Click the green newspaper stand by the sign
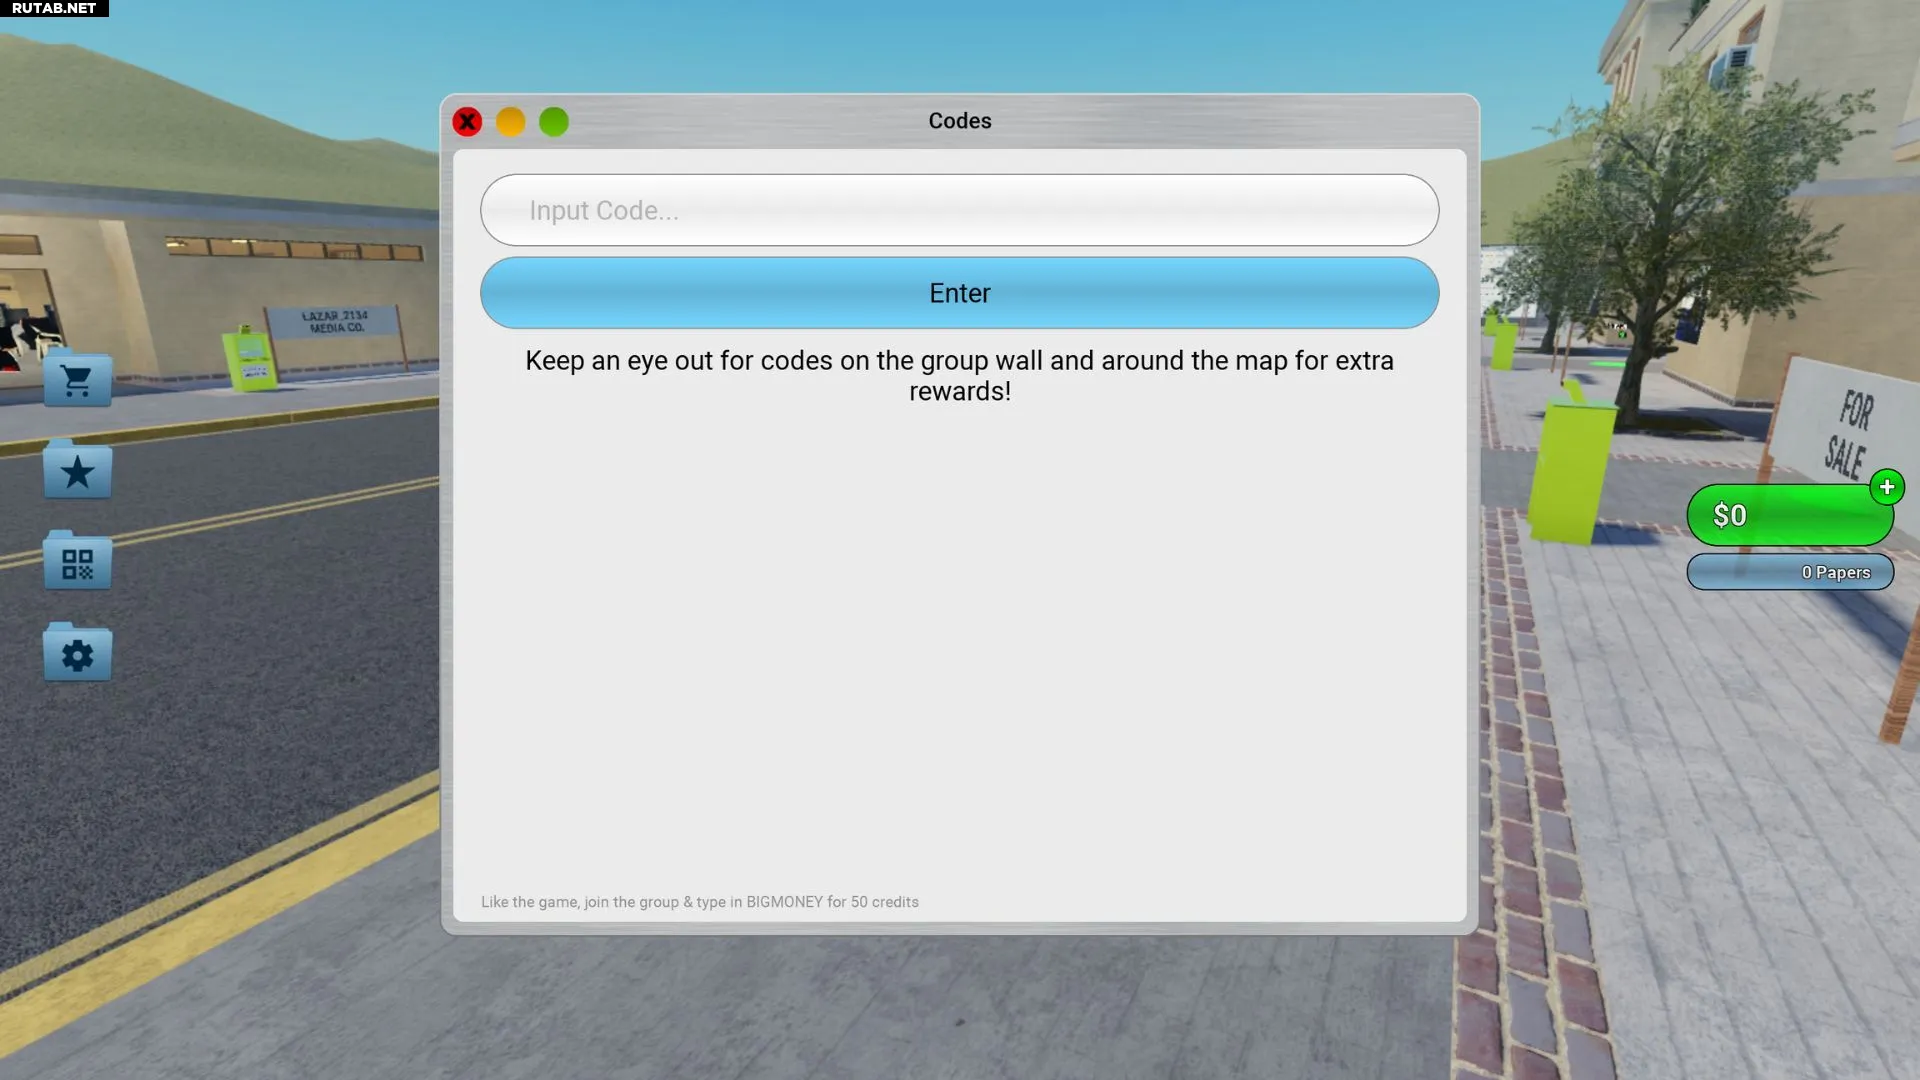Image resolution: width=1920 pixels, height=1080 pixels. pos(249,358)
